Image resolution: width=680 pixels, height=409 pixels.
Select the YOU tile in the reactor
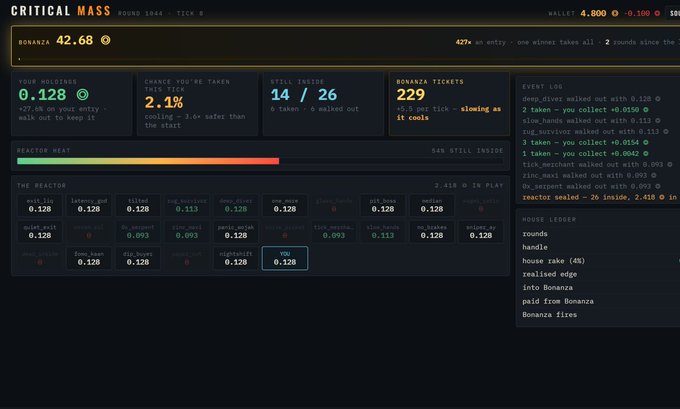coord(285,258)
